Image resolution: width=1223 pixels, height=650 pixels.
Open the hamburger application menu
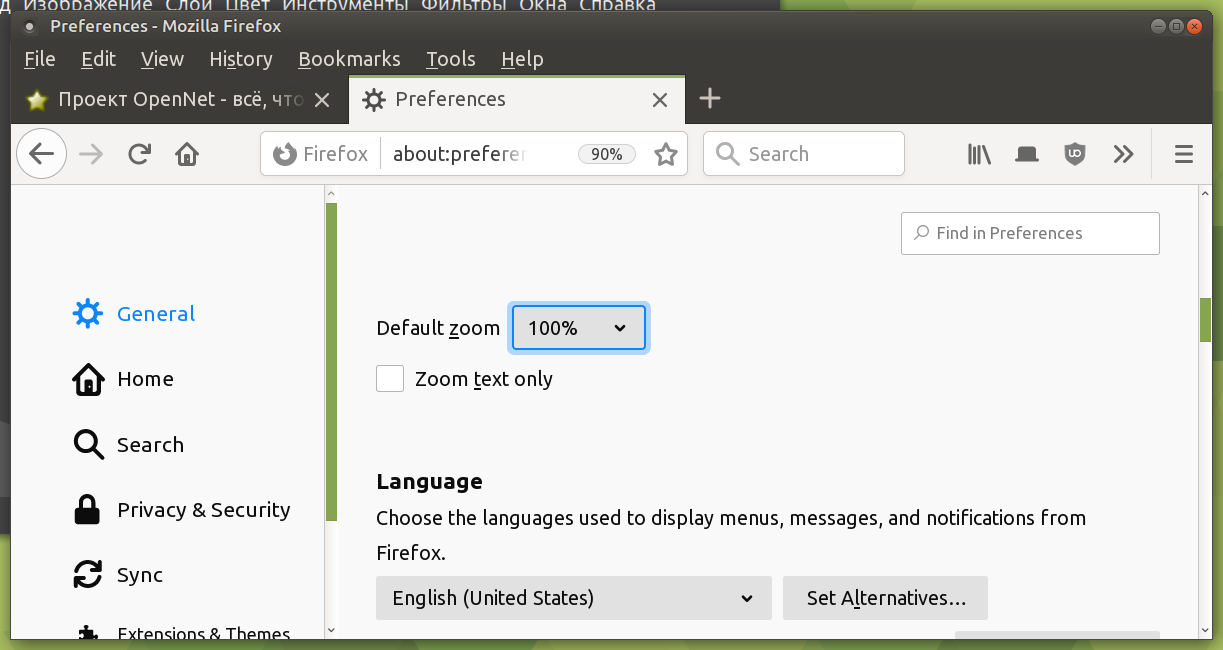[1184, 154]
